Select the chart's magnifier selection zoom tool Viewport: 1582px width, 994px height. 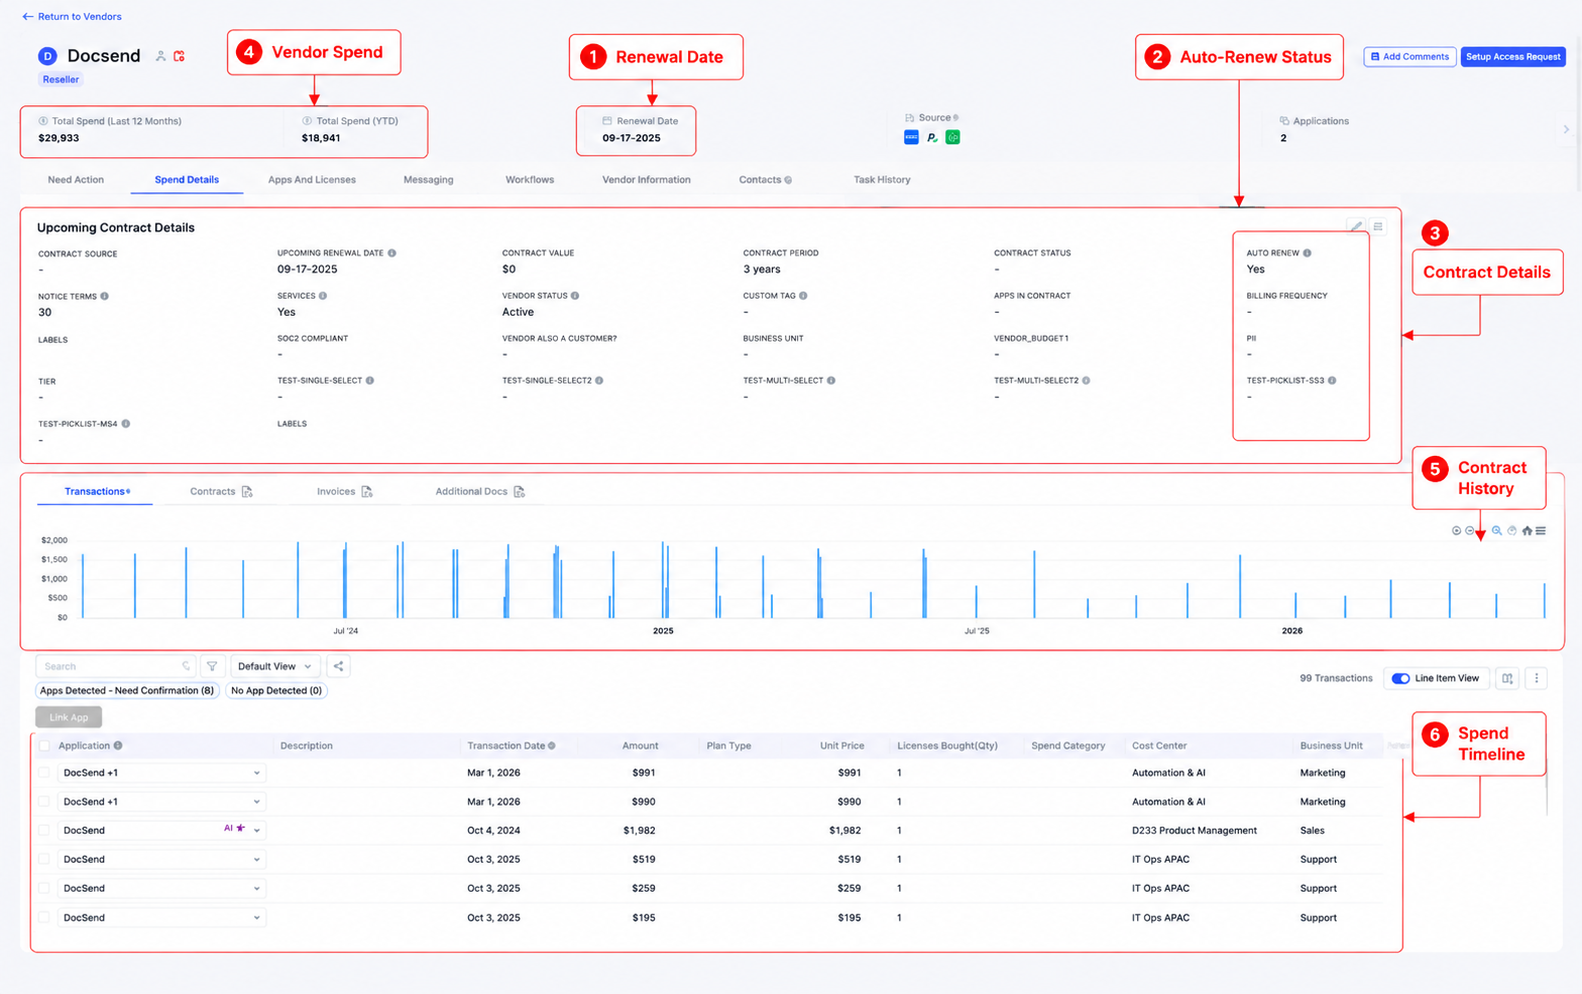pos(1497,531)
